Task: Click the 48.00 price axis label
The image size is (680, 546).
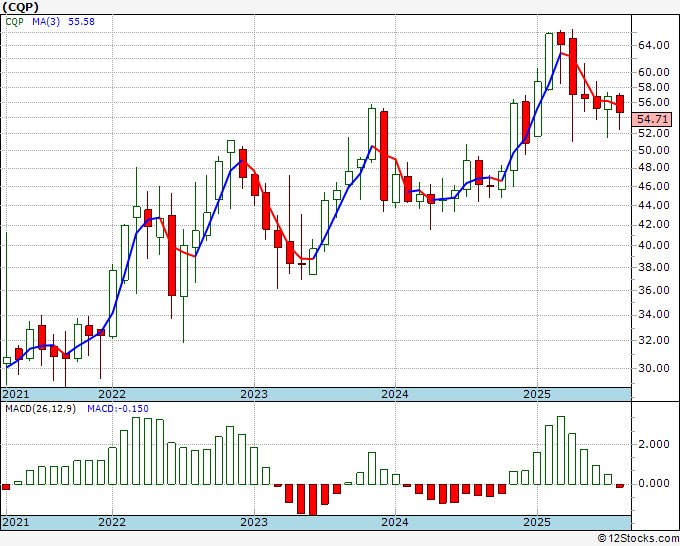Action: tap(653, 167)
